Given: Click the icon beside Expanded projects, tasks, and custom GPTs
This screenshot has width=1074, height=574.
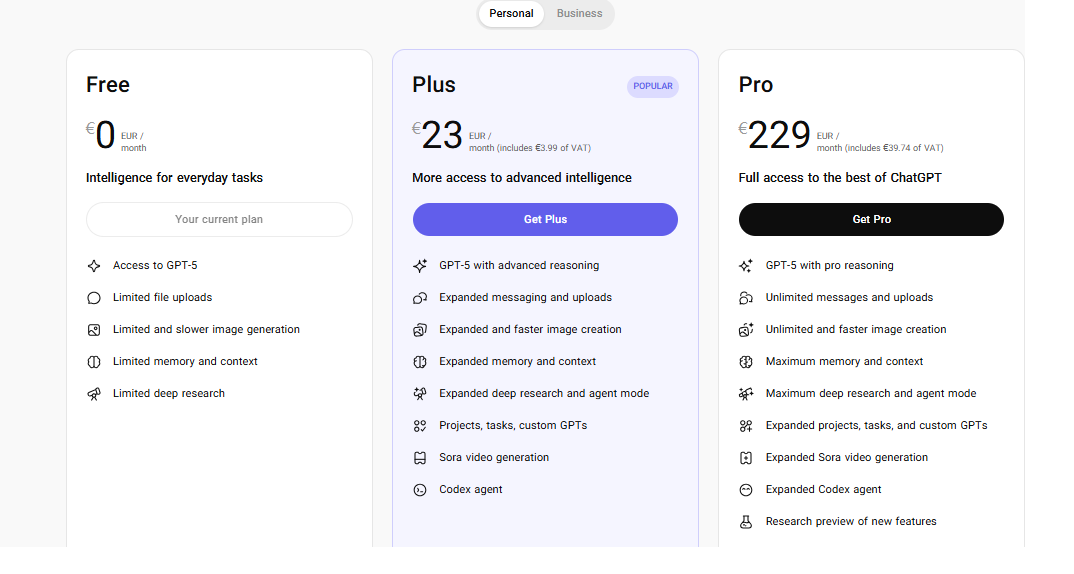Looking at the screenshot, I should point(746,426).
